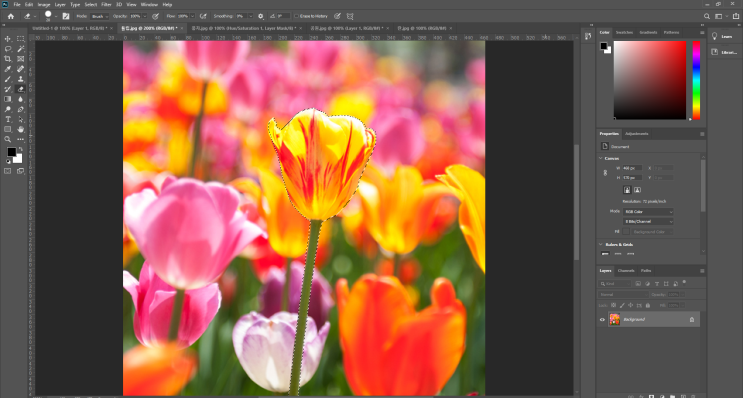Image resolution: width=743 pixels, height=398 pixels.
Task: Select the Eraser tool in toolbox
Action: click(x=20, y=89)
